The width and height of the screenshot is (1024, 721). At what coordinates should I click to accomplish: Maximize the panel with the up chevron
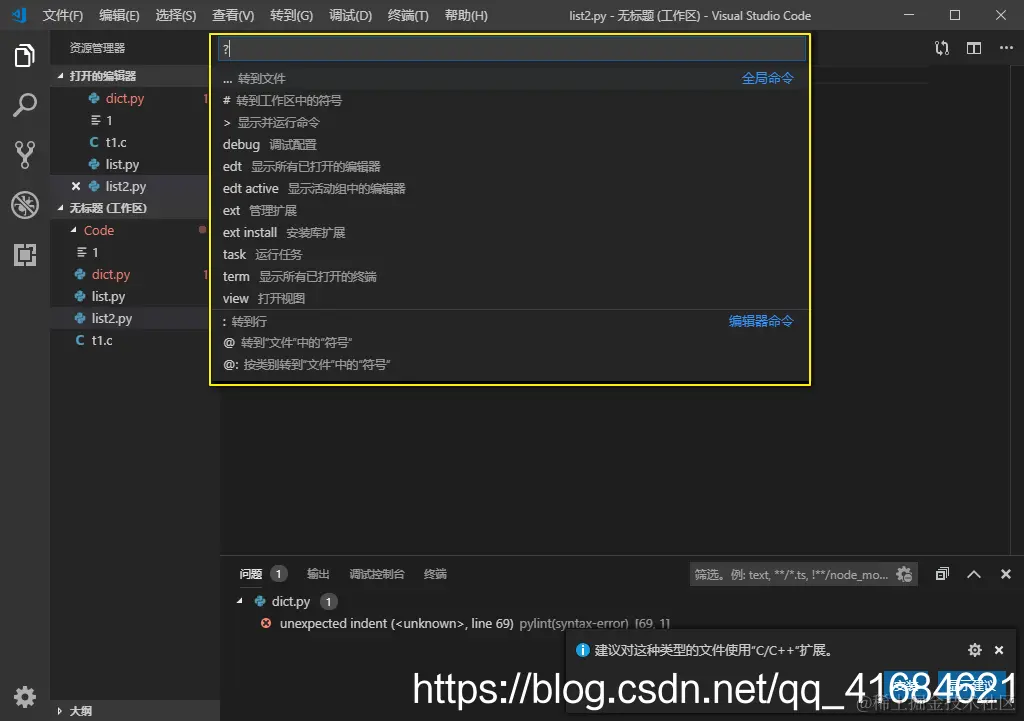[x=974, y=574]
